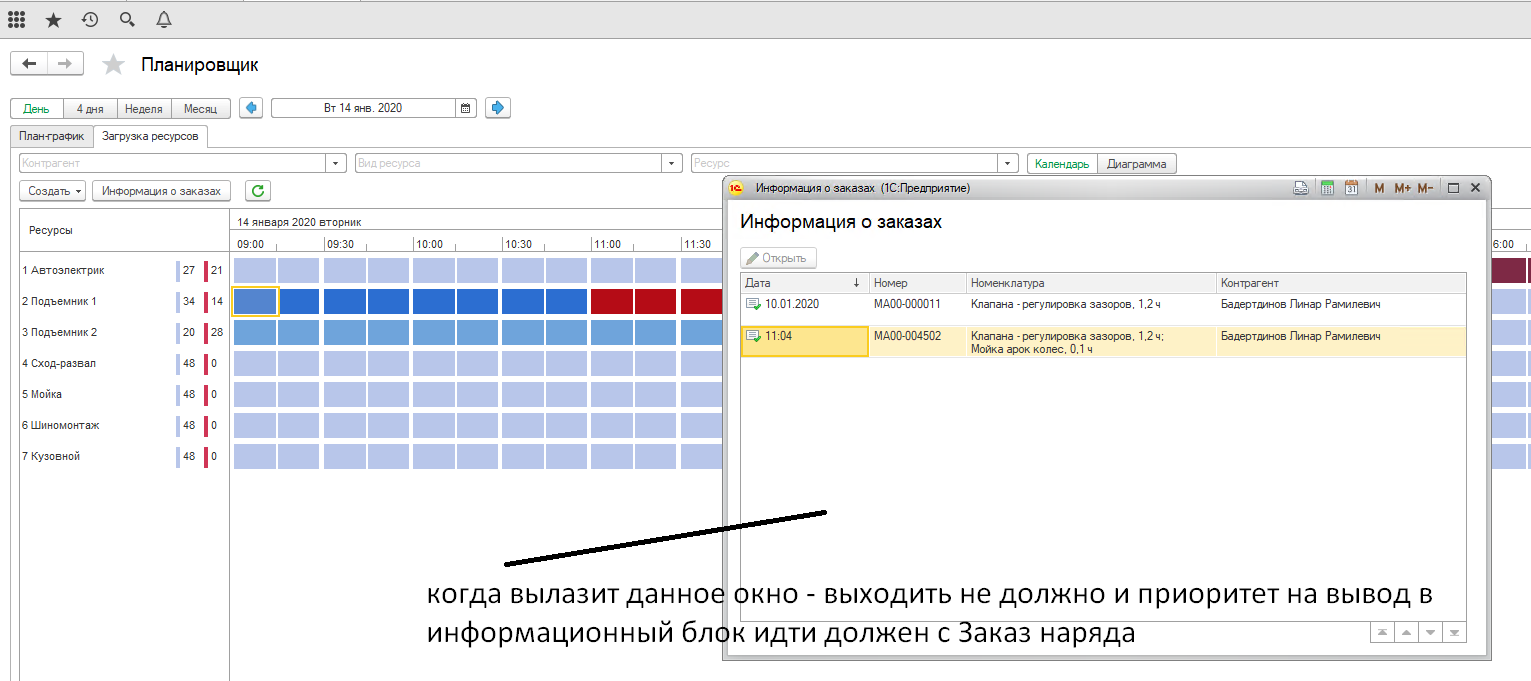Select the Загрузка ресурсов tab
1531x681 pixels.
click(150, 136)
